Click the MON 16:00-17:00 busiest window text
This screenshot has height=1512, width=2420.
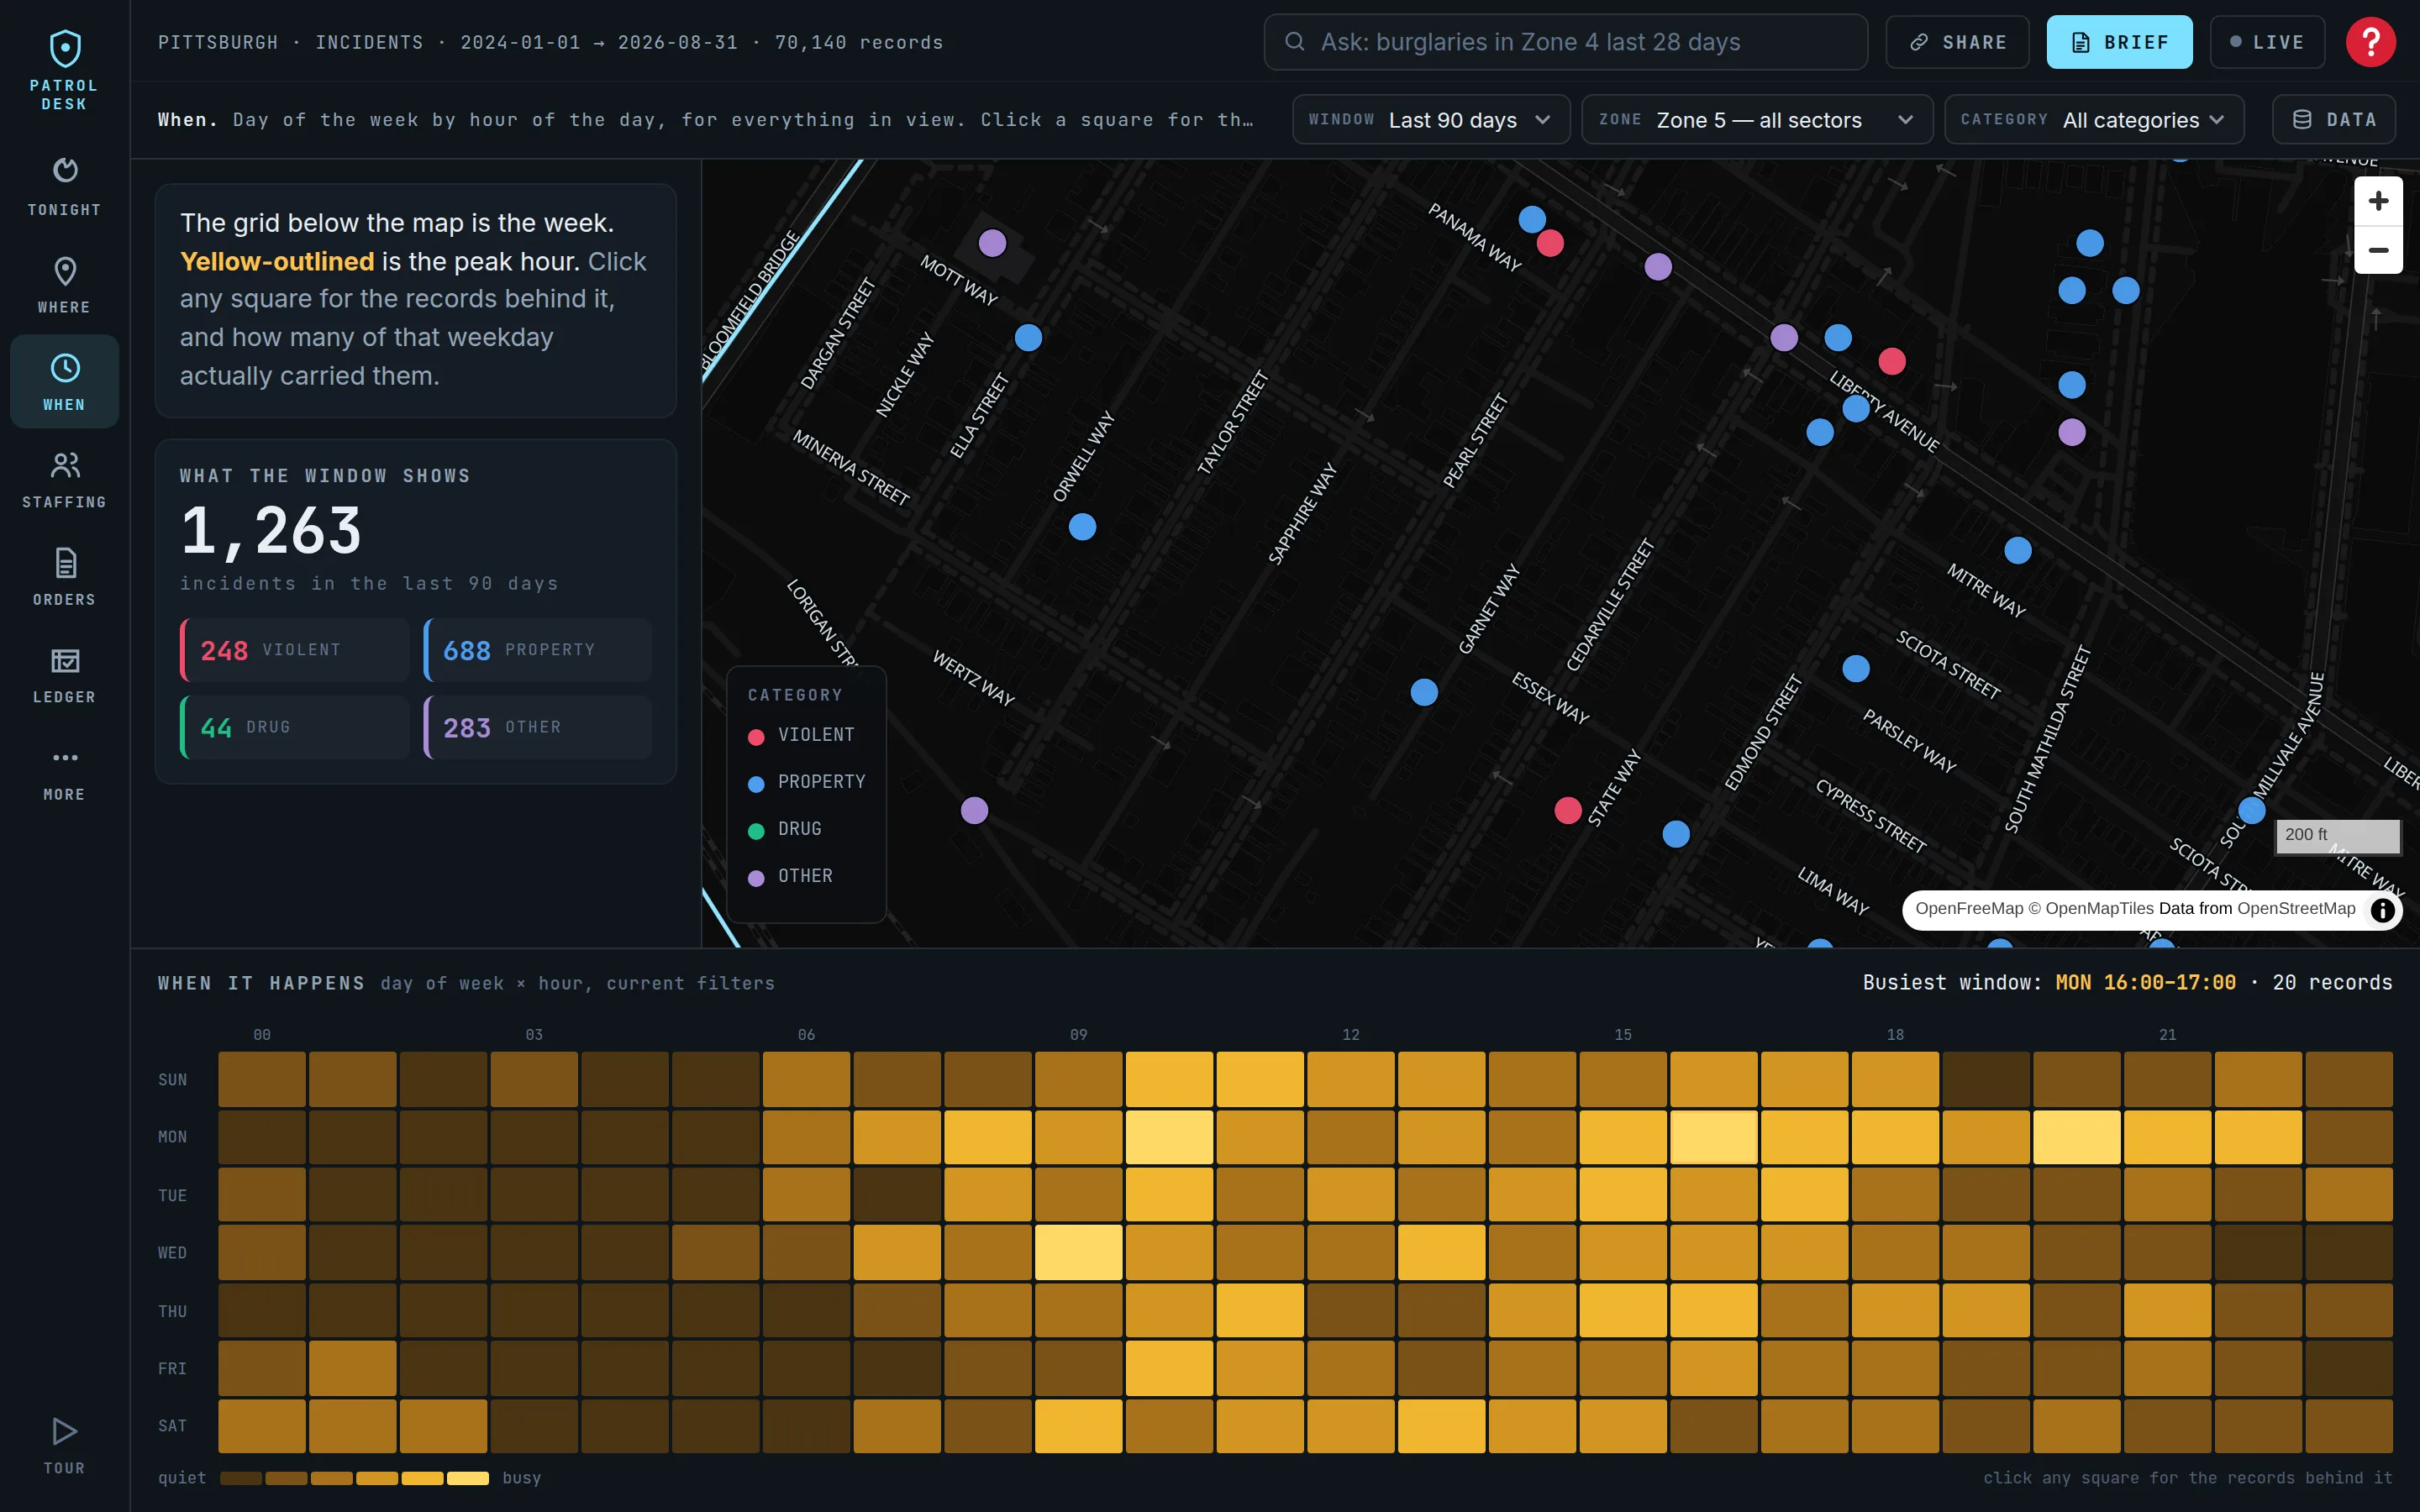click(x=2145, y=983)
